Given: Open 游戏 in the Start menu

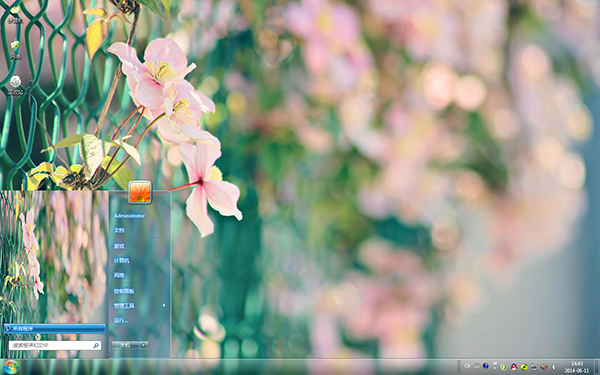Looking at the screenshot, I should pyautogui.click(x=119, y=246).
